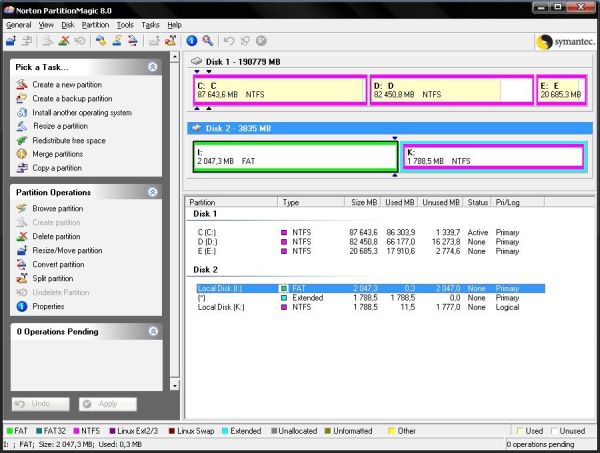Open the Disk menu
The width and height of the screenshot is (600, 453).
pyautogui.click(x=68, y=25)
